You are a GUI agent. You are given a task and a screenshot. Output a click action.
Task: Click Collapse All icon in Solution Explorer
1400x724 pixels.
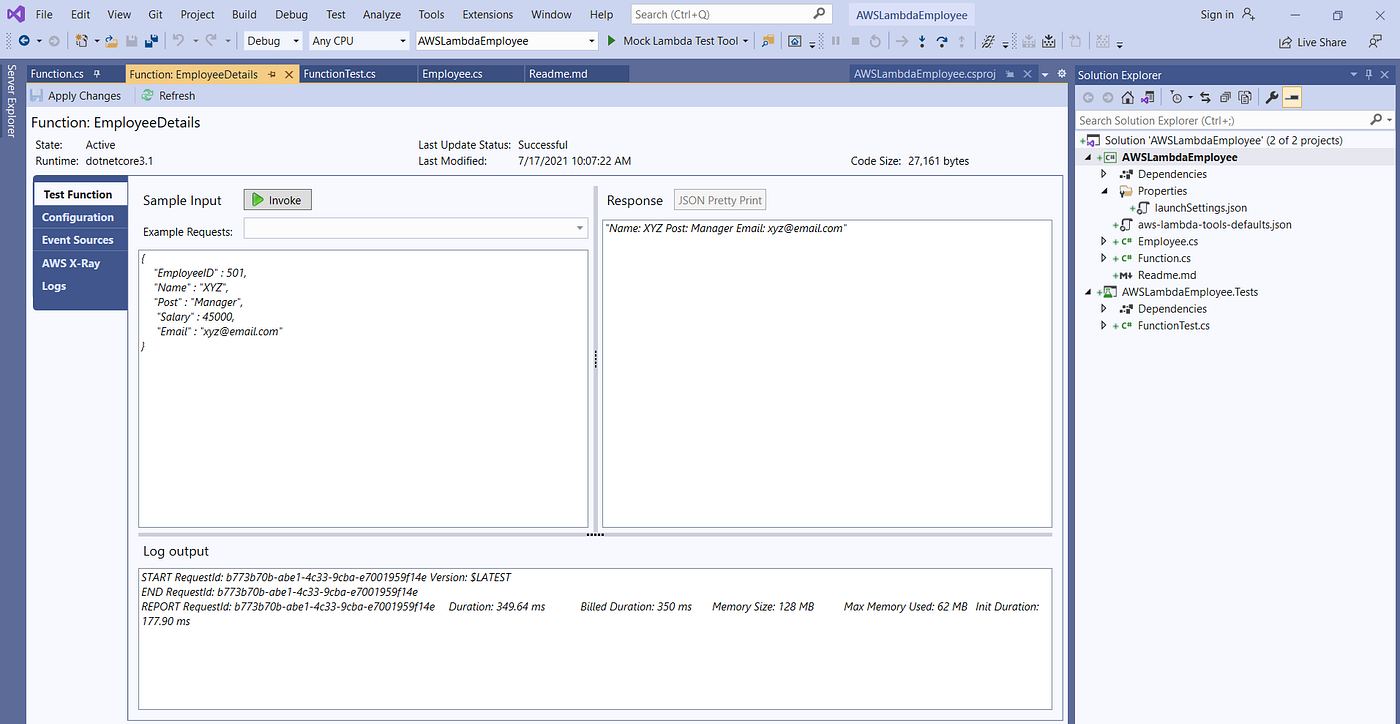coord(1225,97)
